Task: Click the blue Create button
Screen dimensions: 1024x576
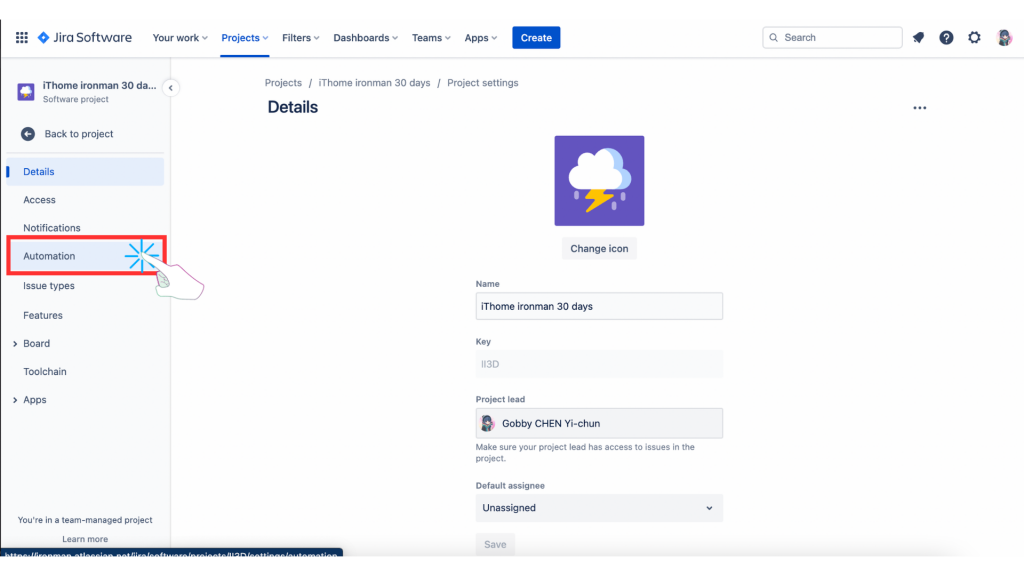Action: 536,38
